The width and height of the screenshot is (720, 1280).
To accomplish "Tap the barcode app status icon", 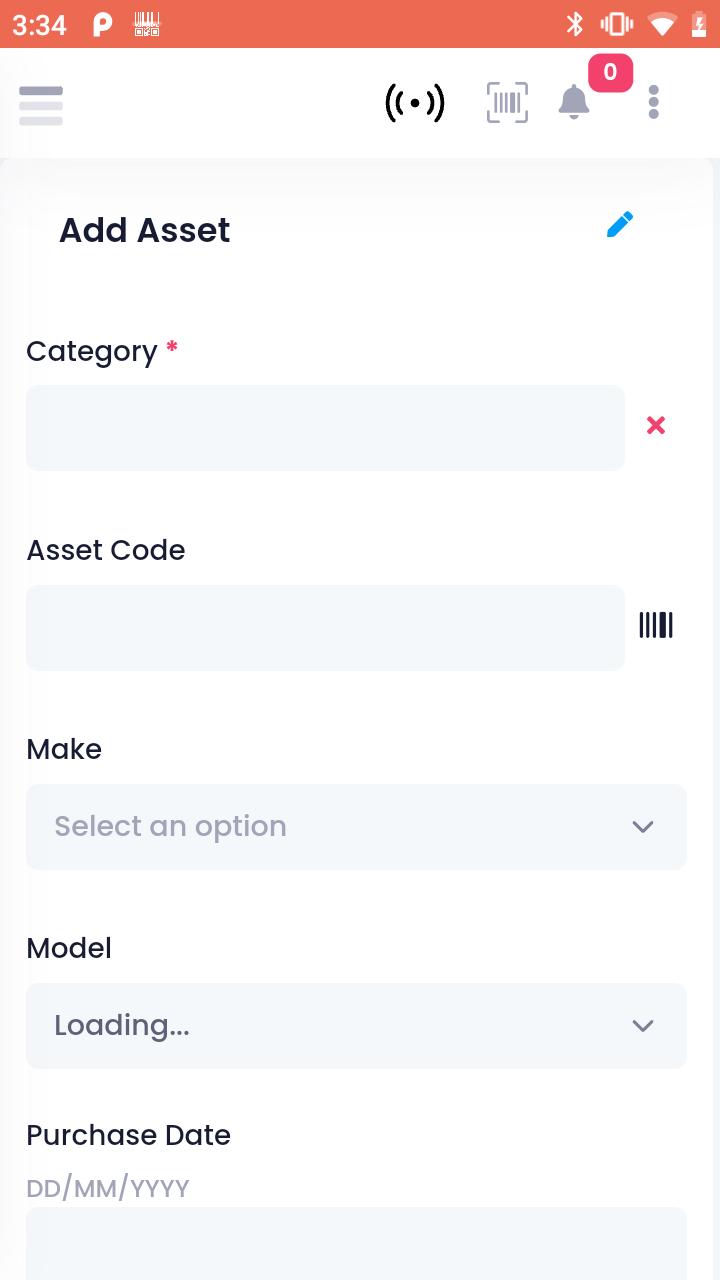I will click(x=147, y=24).
